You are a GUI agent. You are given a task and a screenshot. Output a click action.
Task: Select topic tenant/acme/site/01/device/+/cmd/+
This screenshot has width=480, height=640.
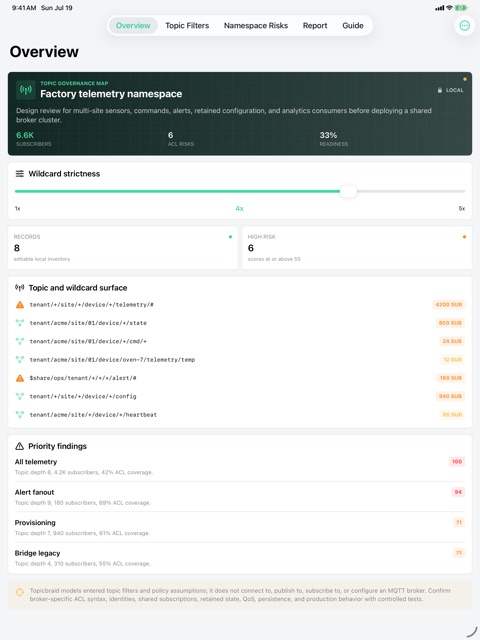pos(88,341)
